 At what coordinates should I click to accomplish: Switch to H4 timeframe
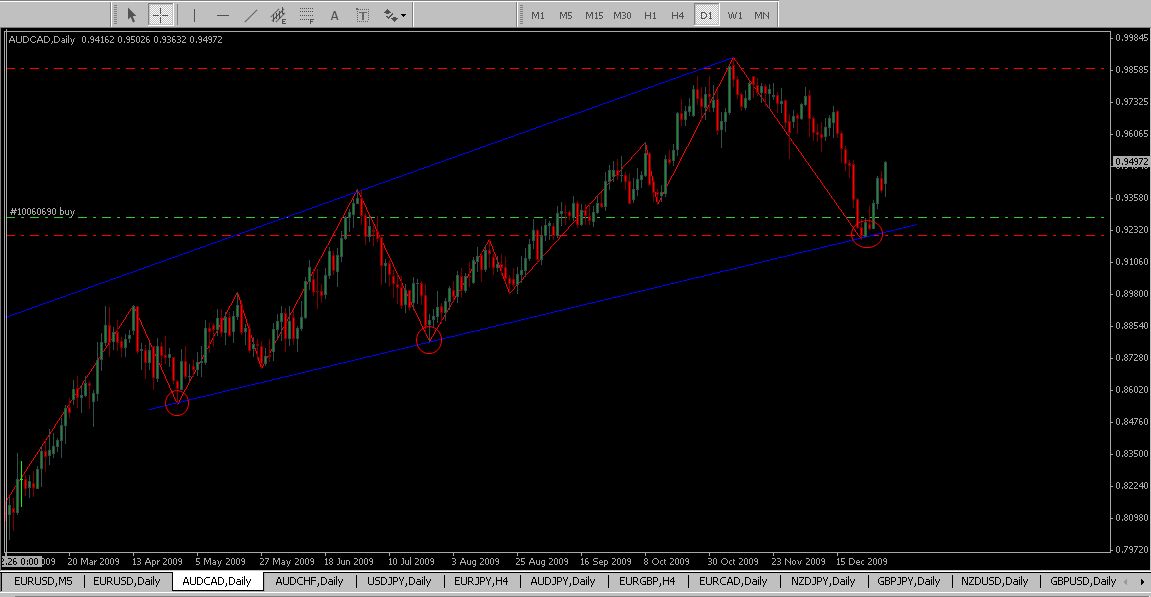[678, 15]
